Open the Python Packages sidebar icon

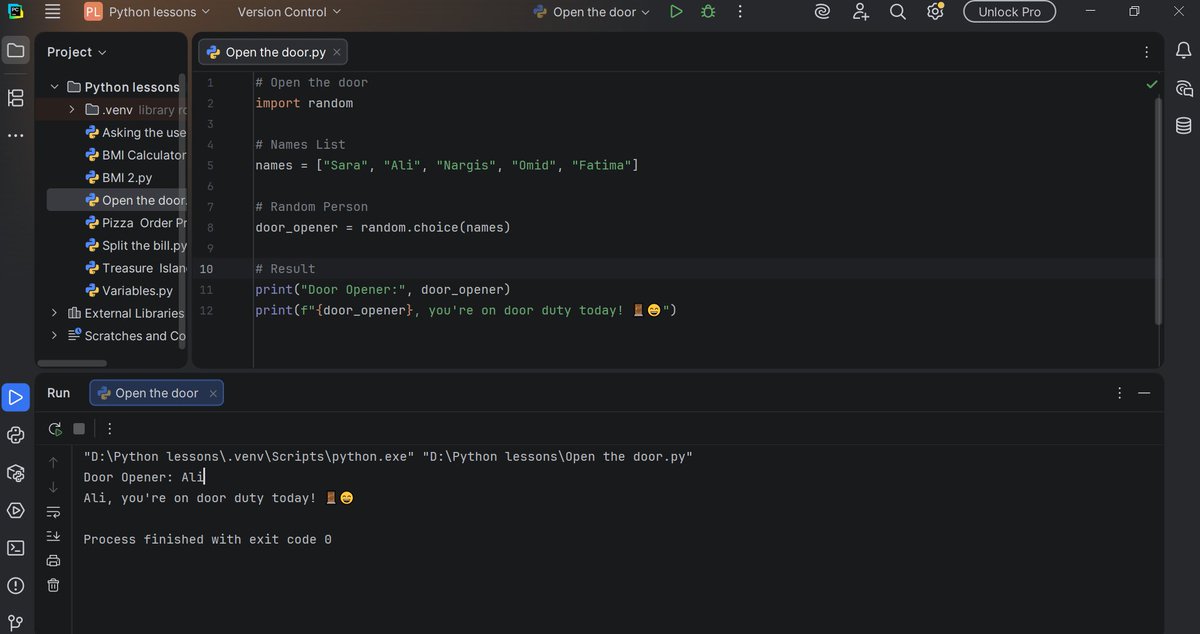15,472
